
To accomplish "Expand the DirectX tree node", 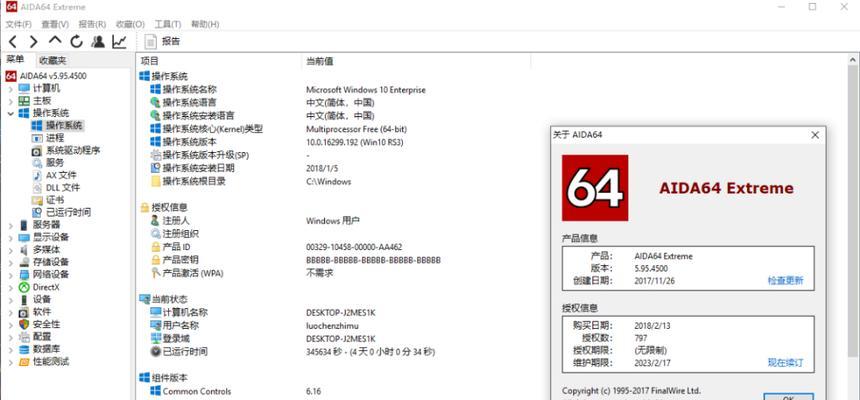I will click(10, 287).
